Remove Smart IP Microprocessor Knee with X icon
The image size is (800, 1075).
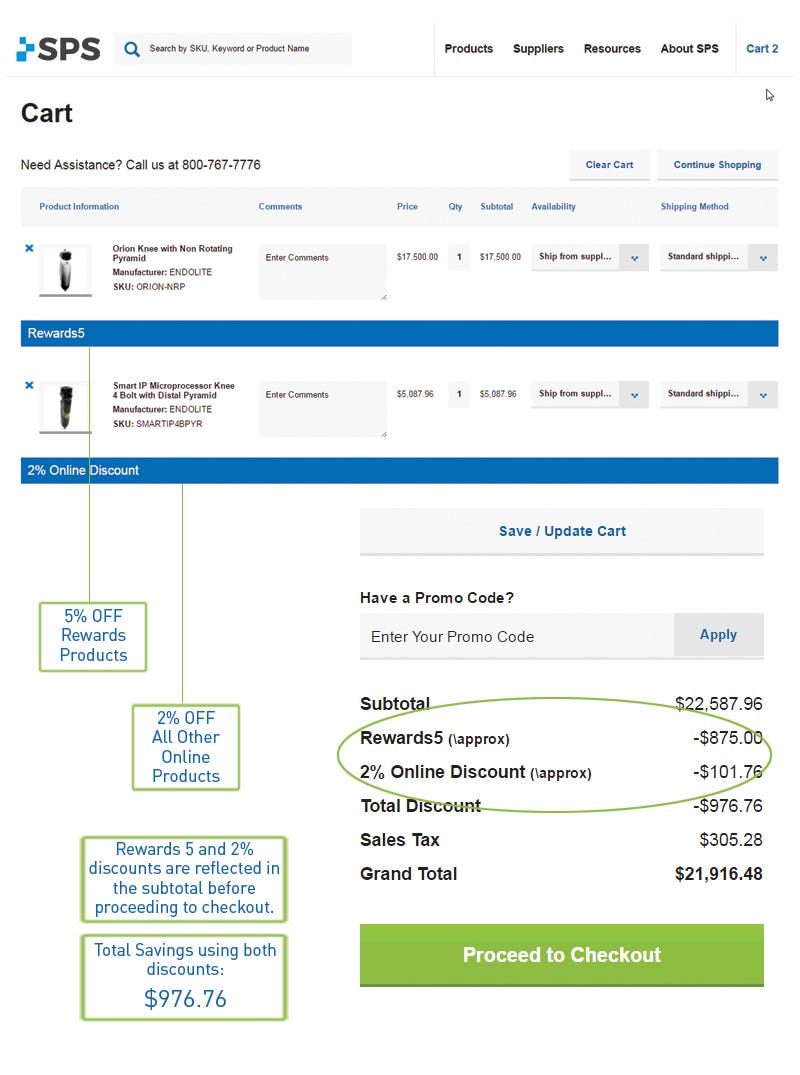point(29,385)
